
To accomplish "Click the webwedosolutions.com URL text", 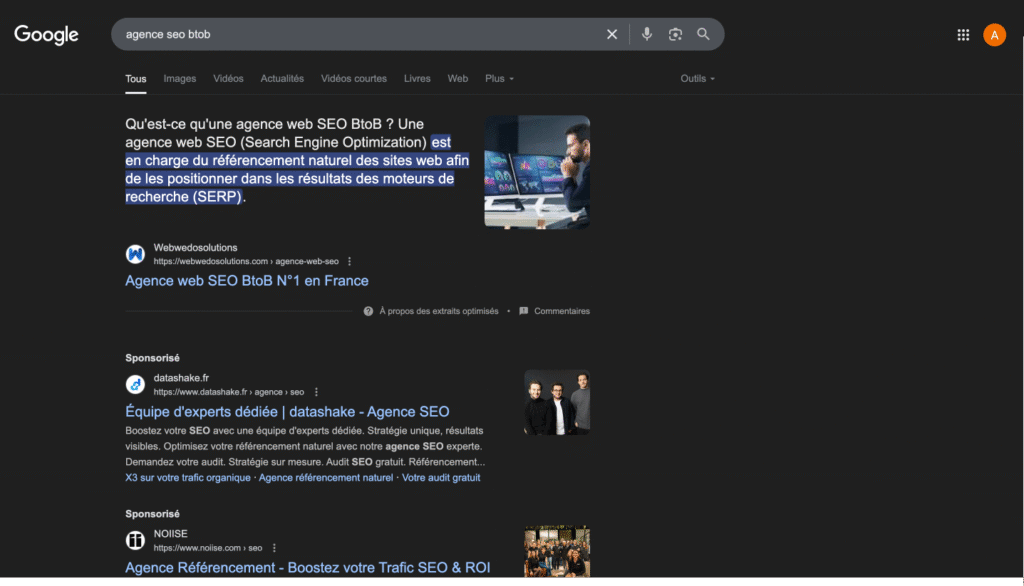I will click(x=246, y=261).
